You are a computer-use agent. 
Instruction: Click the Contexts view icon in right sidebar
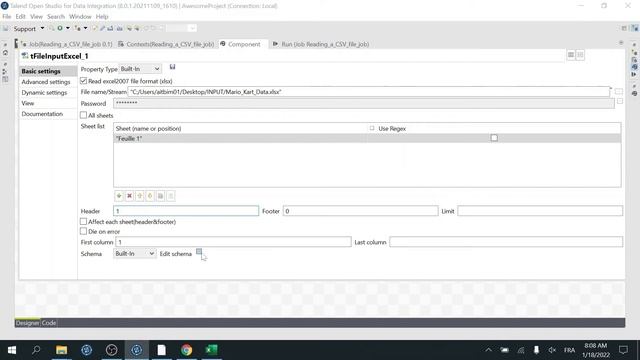tap(634, 60)
